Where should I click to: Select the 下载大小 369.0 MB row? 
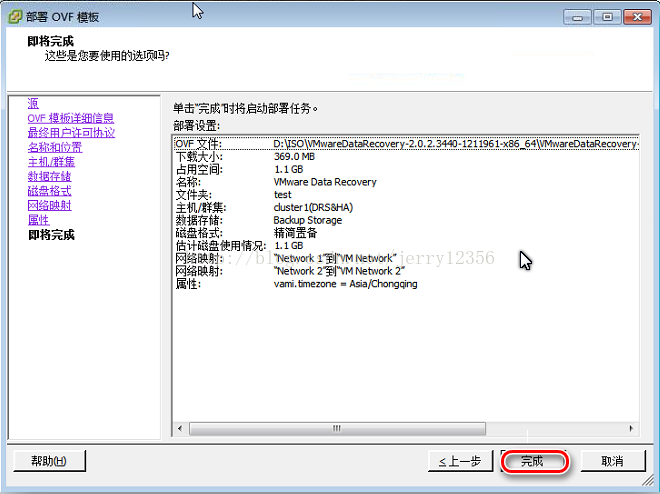click(406, 157)
